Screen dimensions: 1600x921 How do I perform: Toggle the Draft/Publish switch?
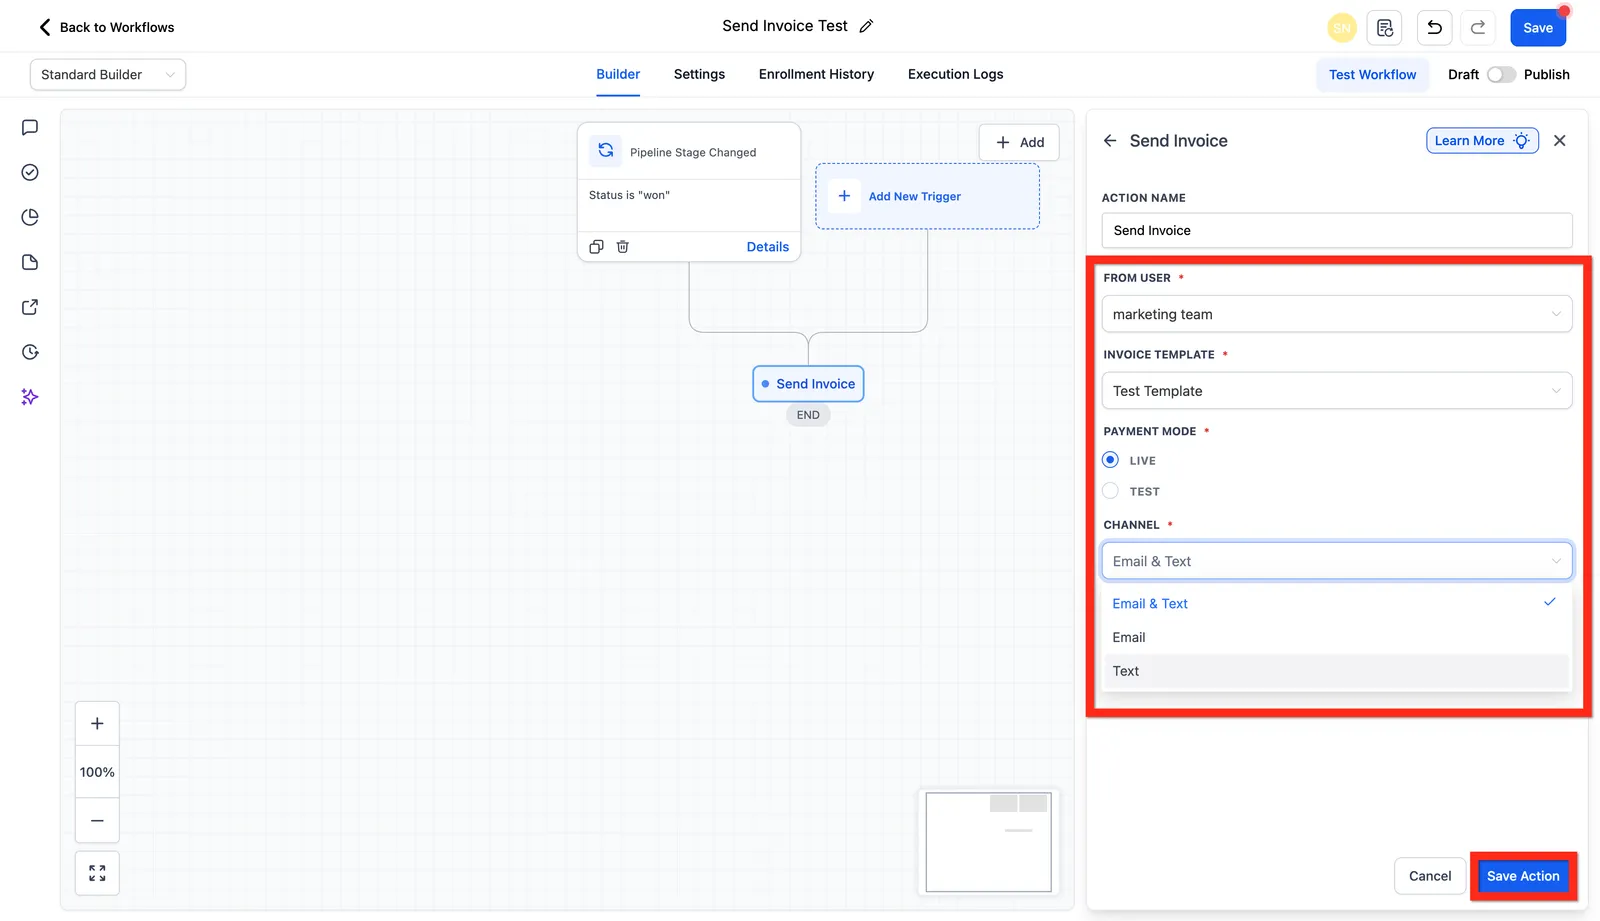coord(1501,75)
